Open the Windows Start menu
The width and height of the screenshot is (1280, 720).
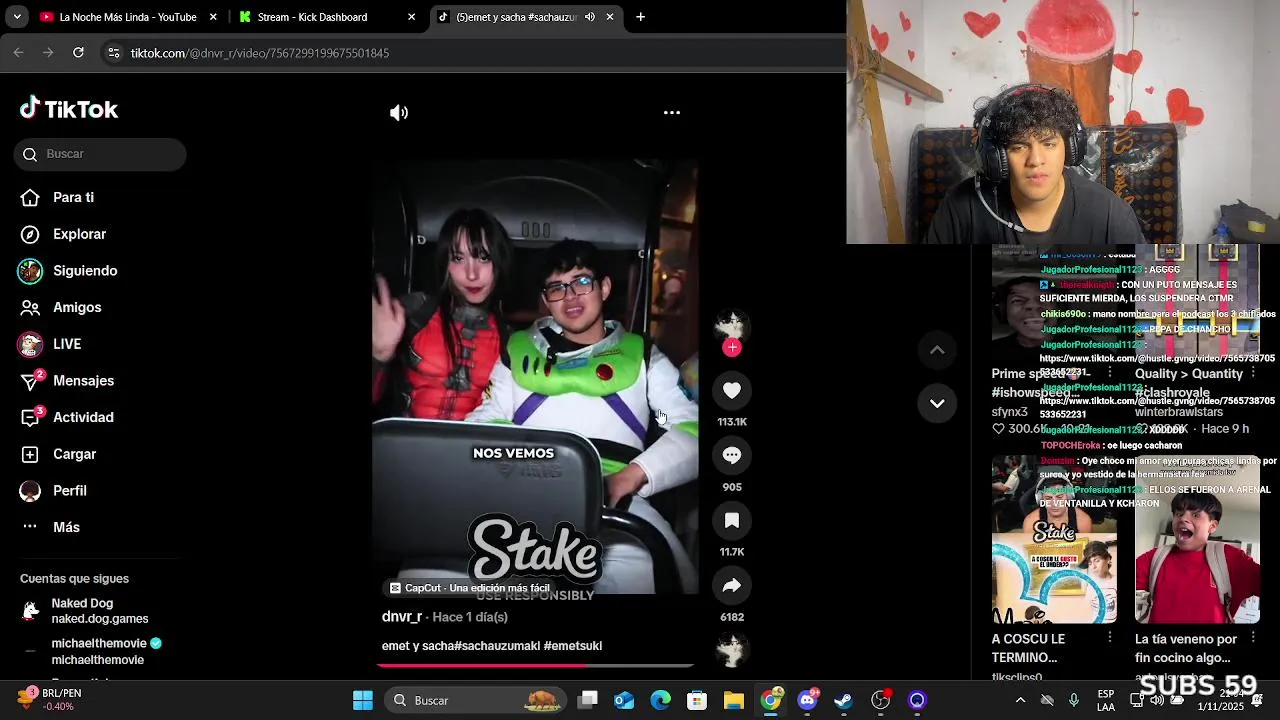(363, 700)
